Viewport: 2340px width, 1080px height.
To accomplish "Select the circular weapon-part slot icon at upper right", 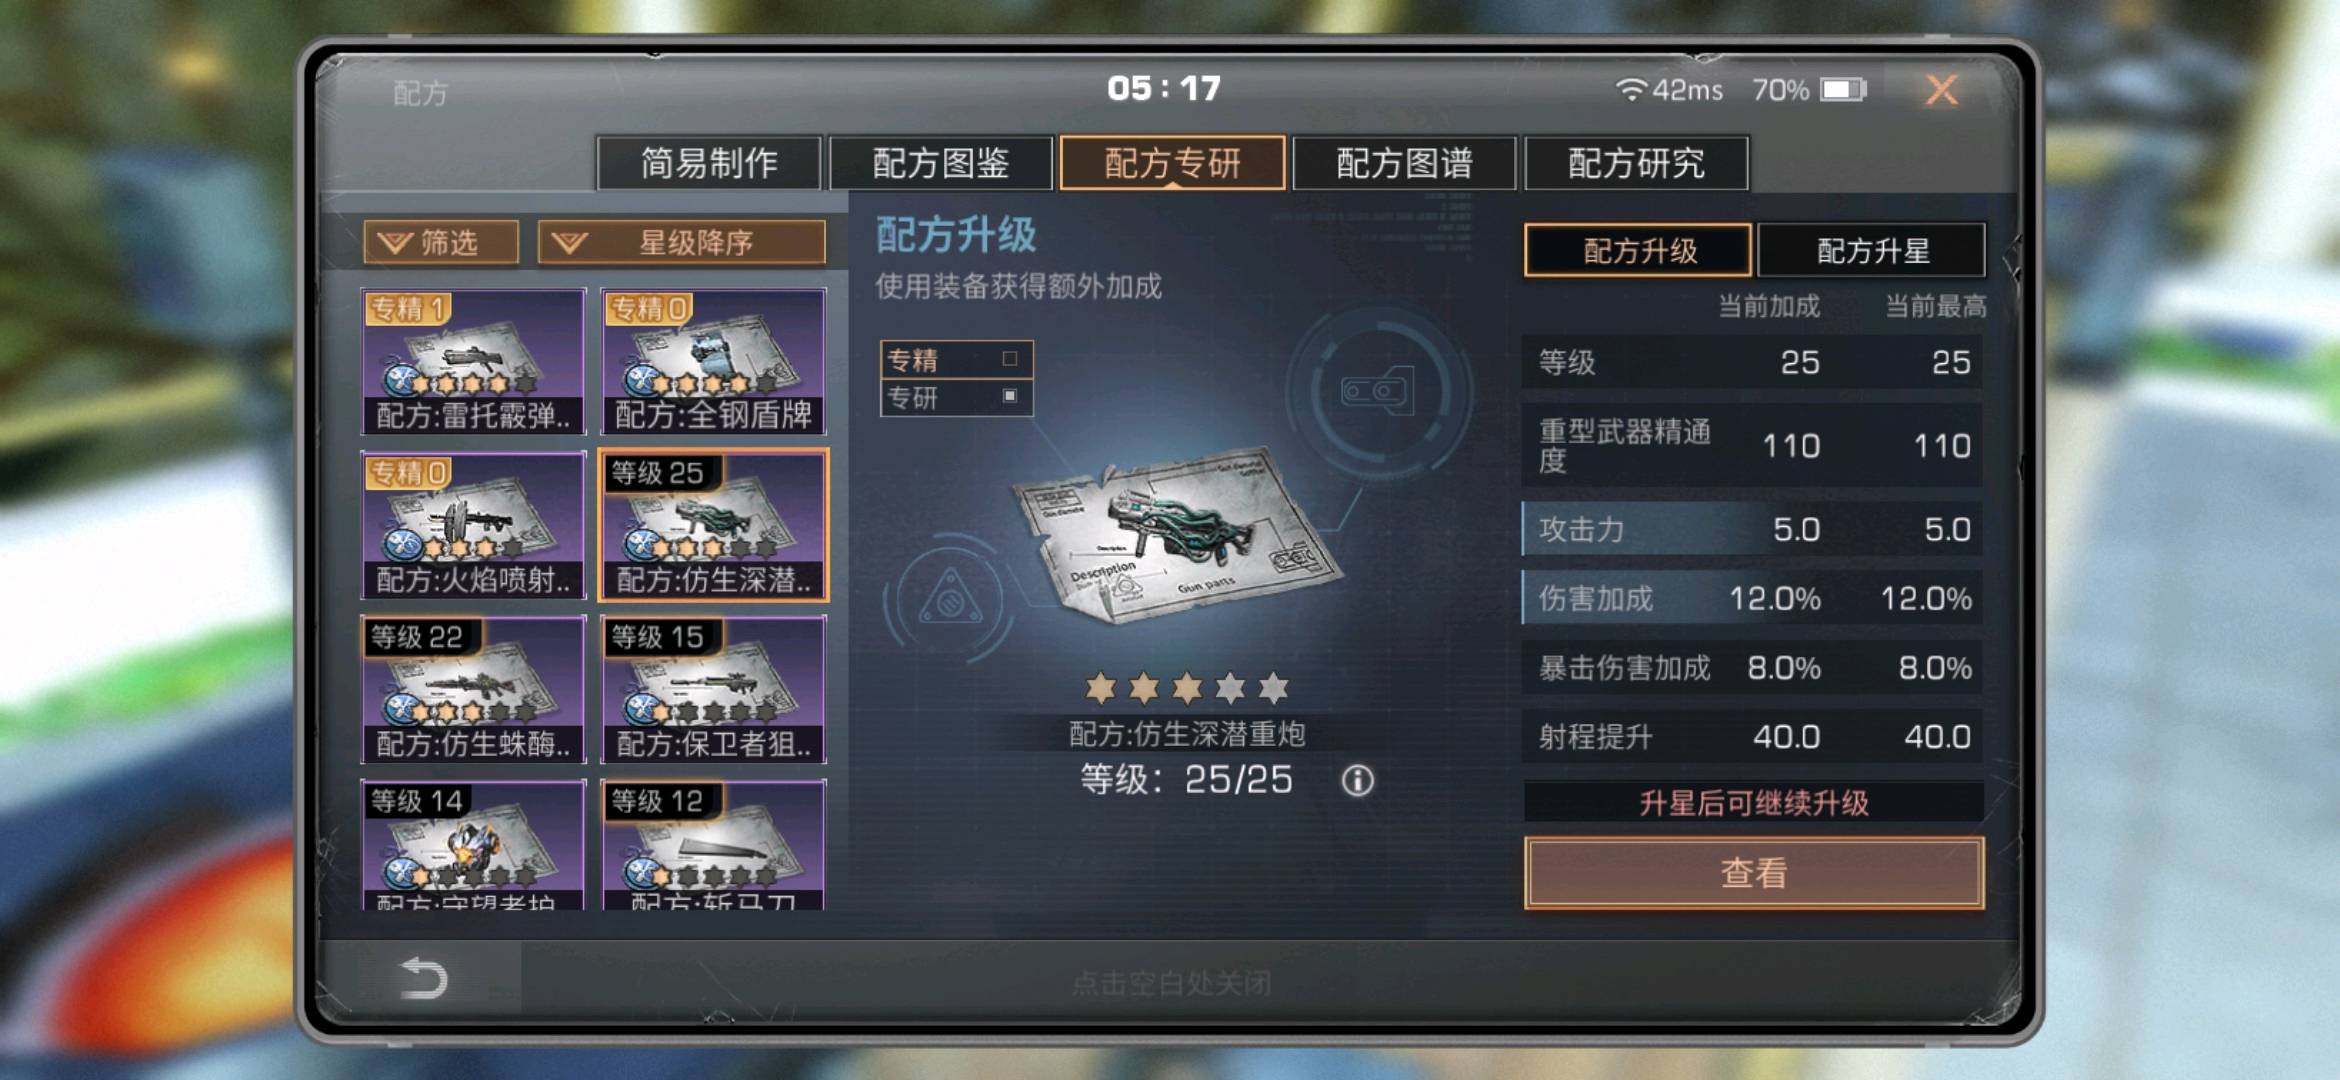I will 1377,391.
